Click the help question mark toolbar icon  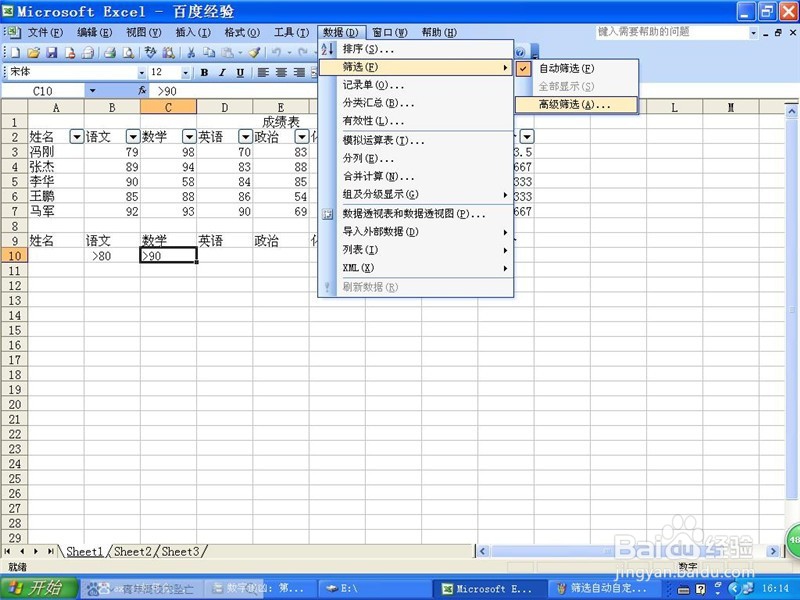520,52
